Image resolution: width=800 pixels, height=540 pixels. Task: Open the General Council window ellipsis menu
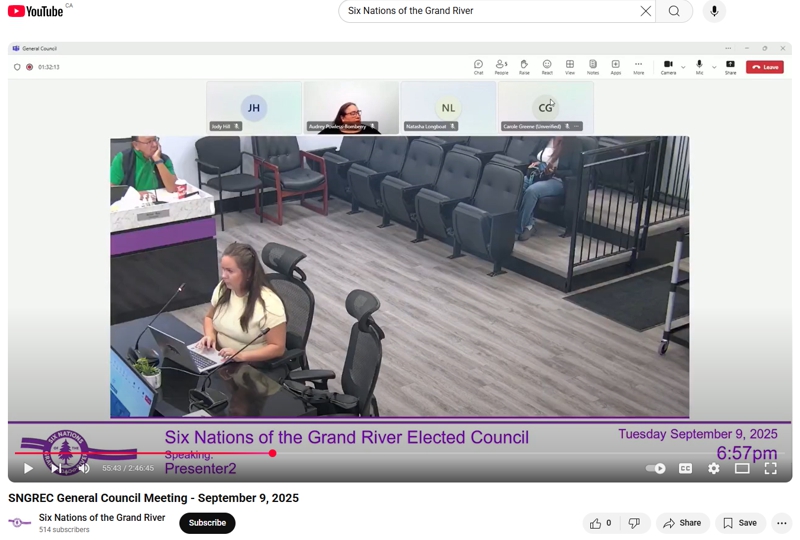[728, 48]
